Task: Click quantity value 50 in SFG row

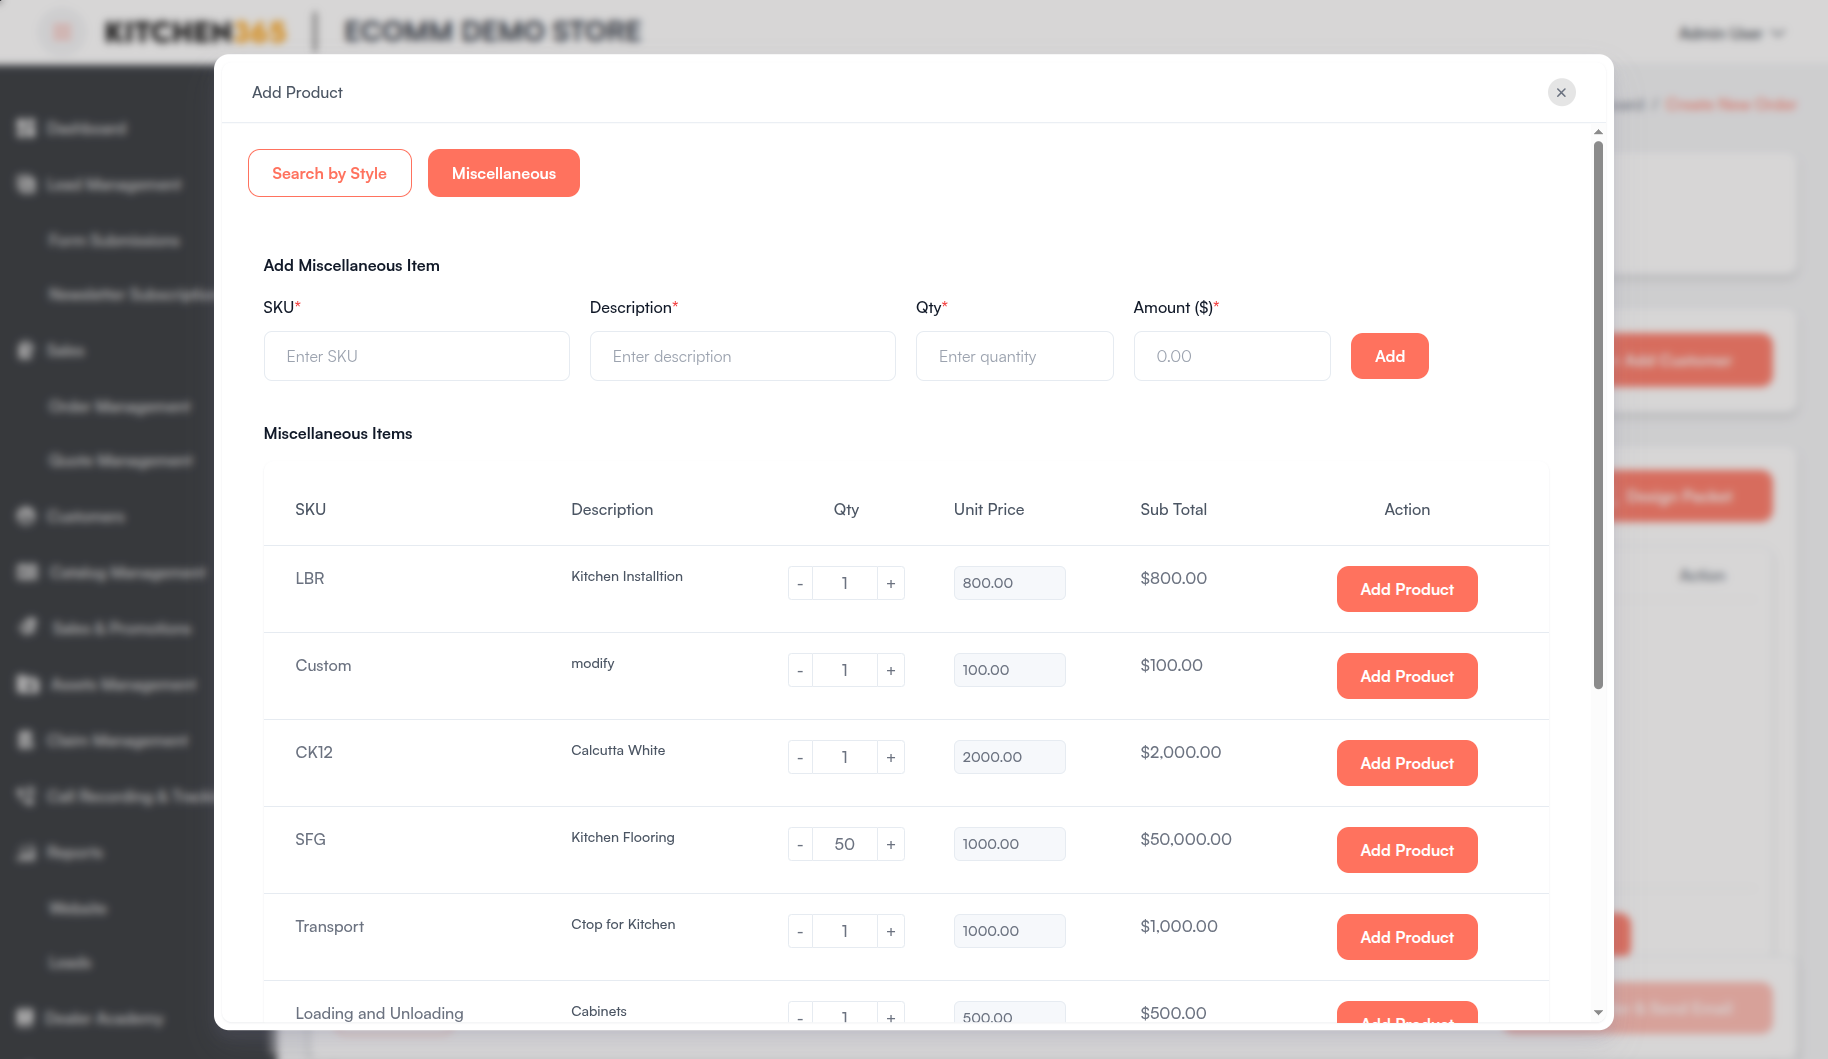Action: (x=845, y=844)
